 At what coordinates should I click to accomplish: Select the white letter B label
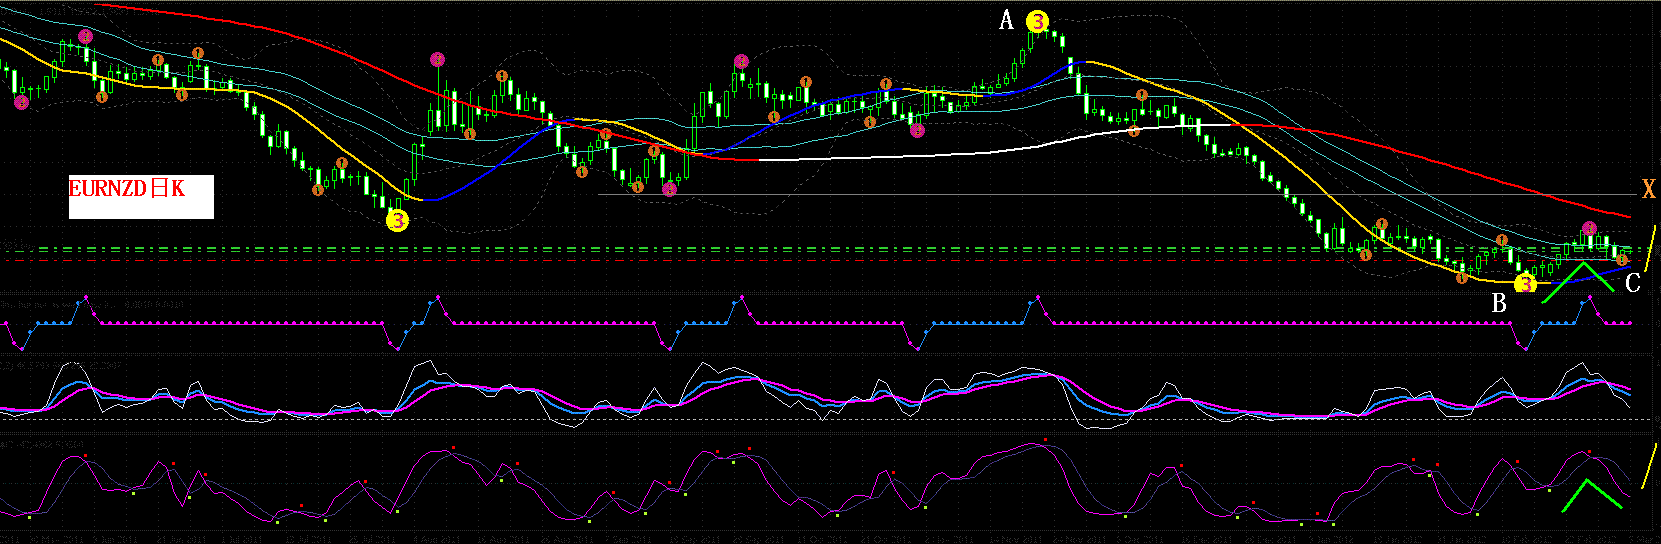1499,304
